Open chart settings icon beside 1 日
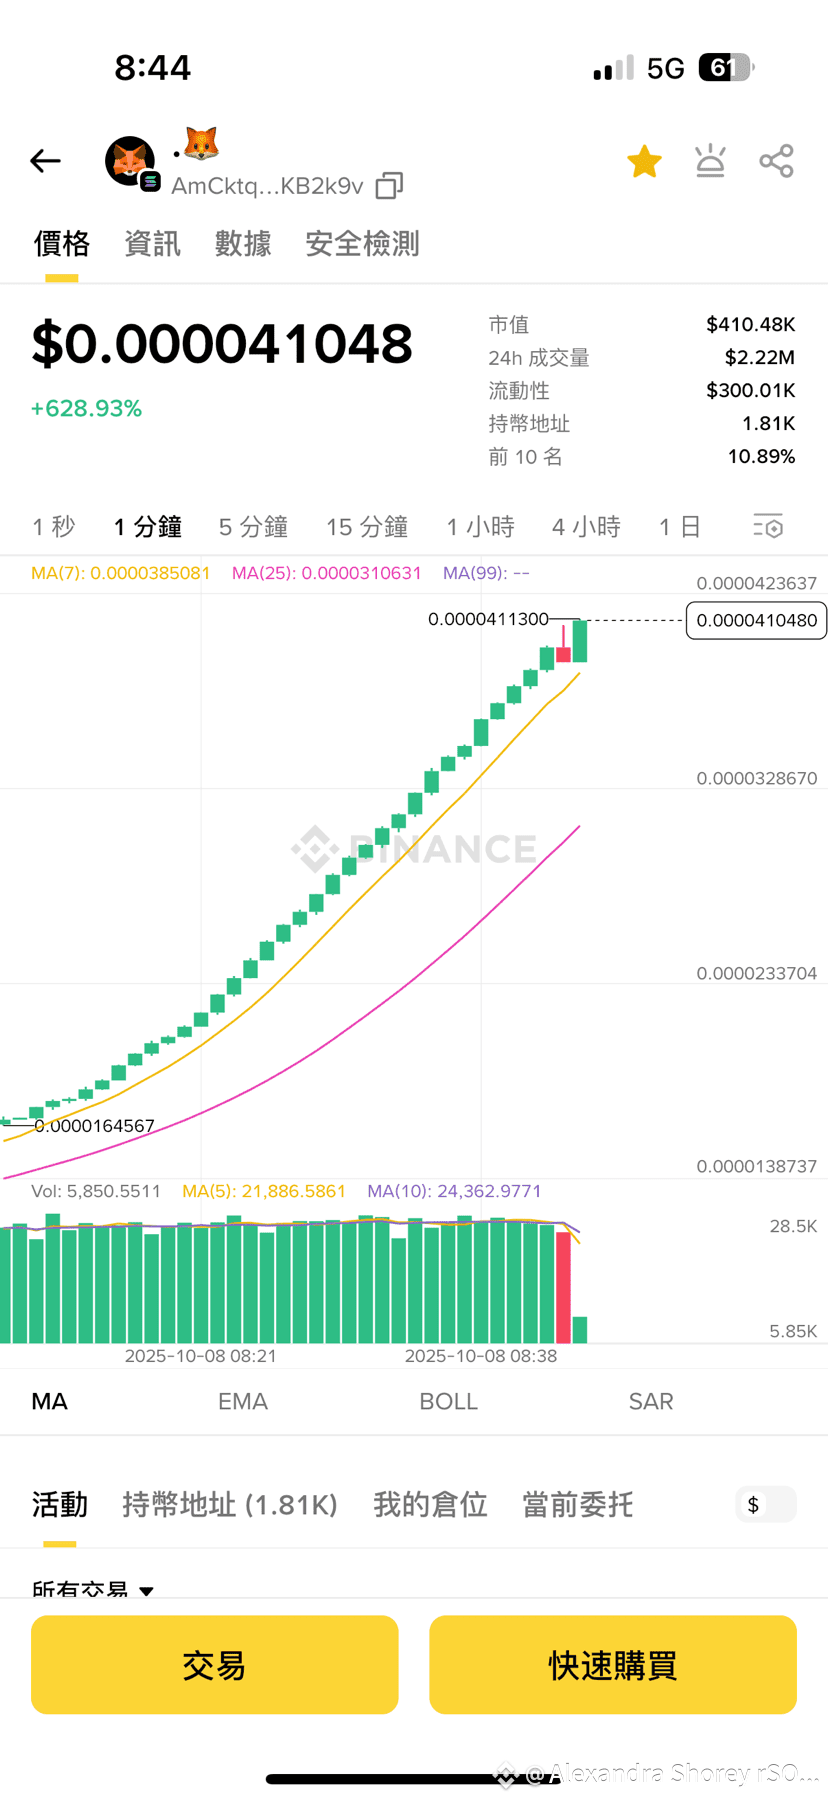The height and width of the screenshot is (1801, 828). tap(768, 526)
